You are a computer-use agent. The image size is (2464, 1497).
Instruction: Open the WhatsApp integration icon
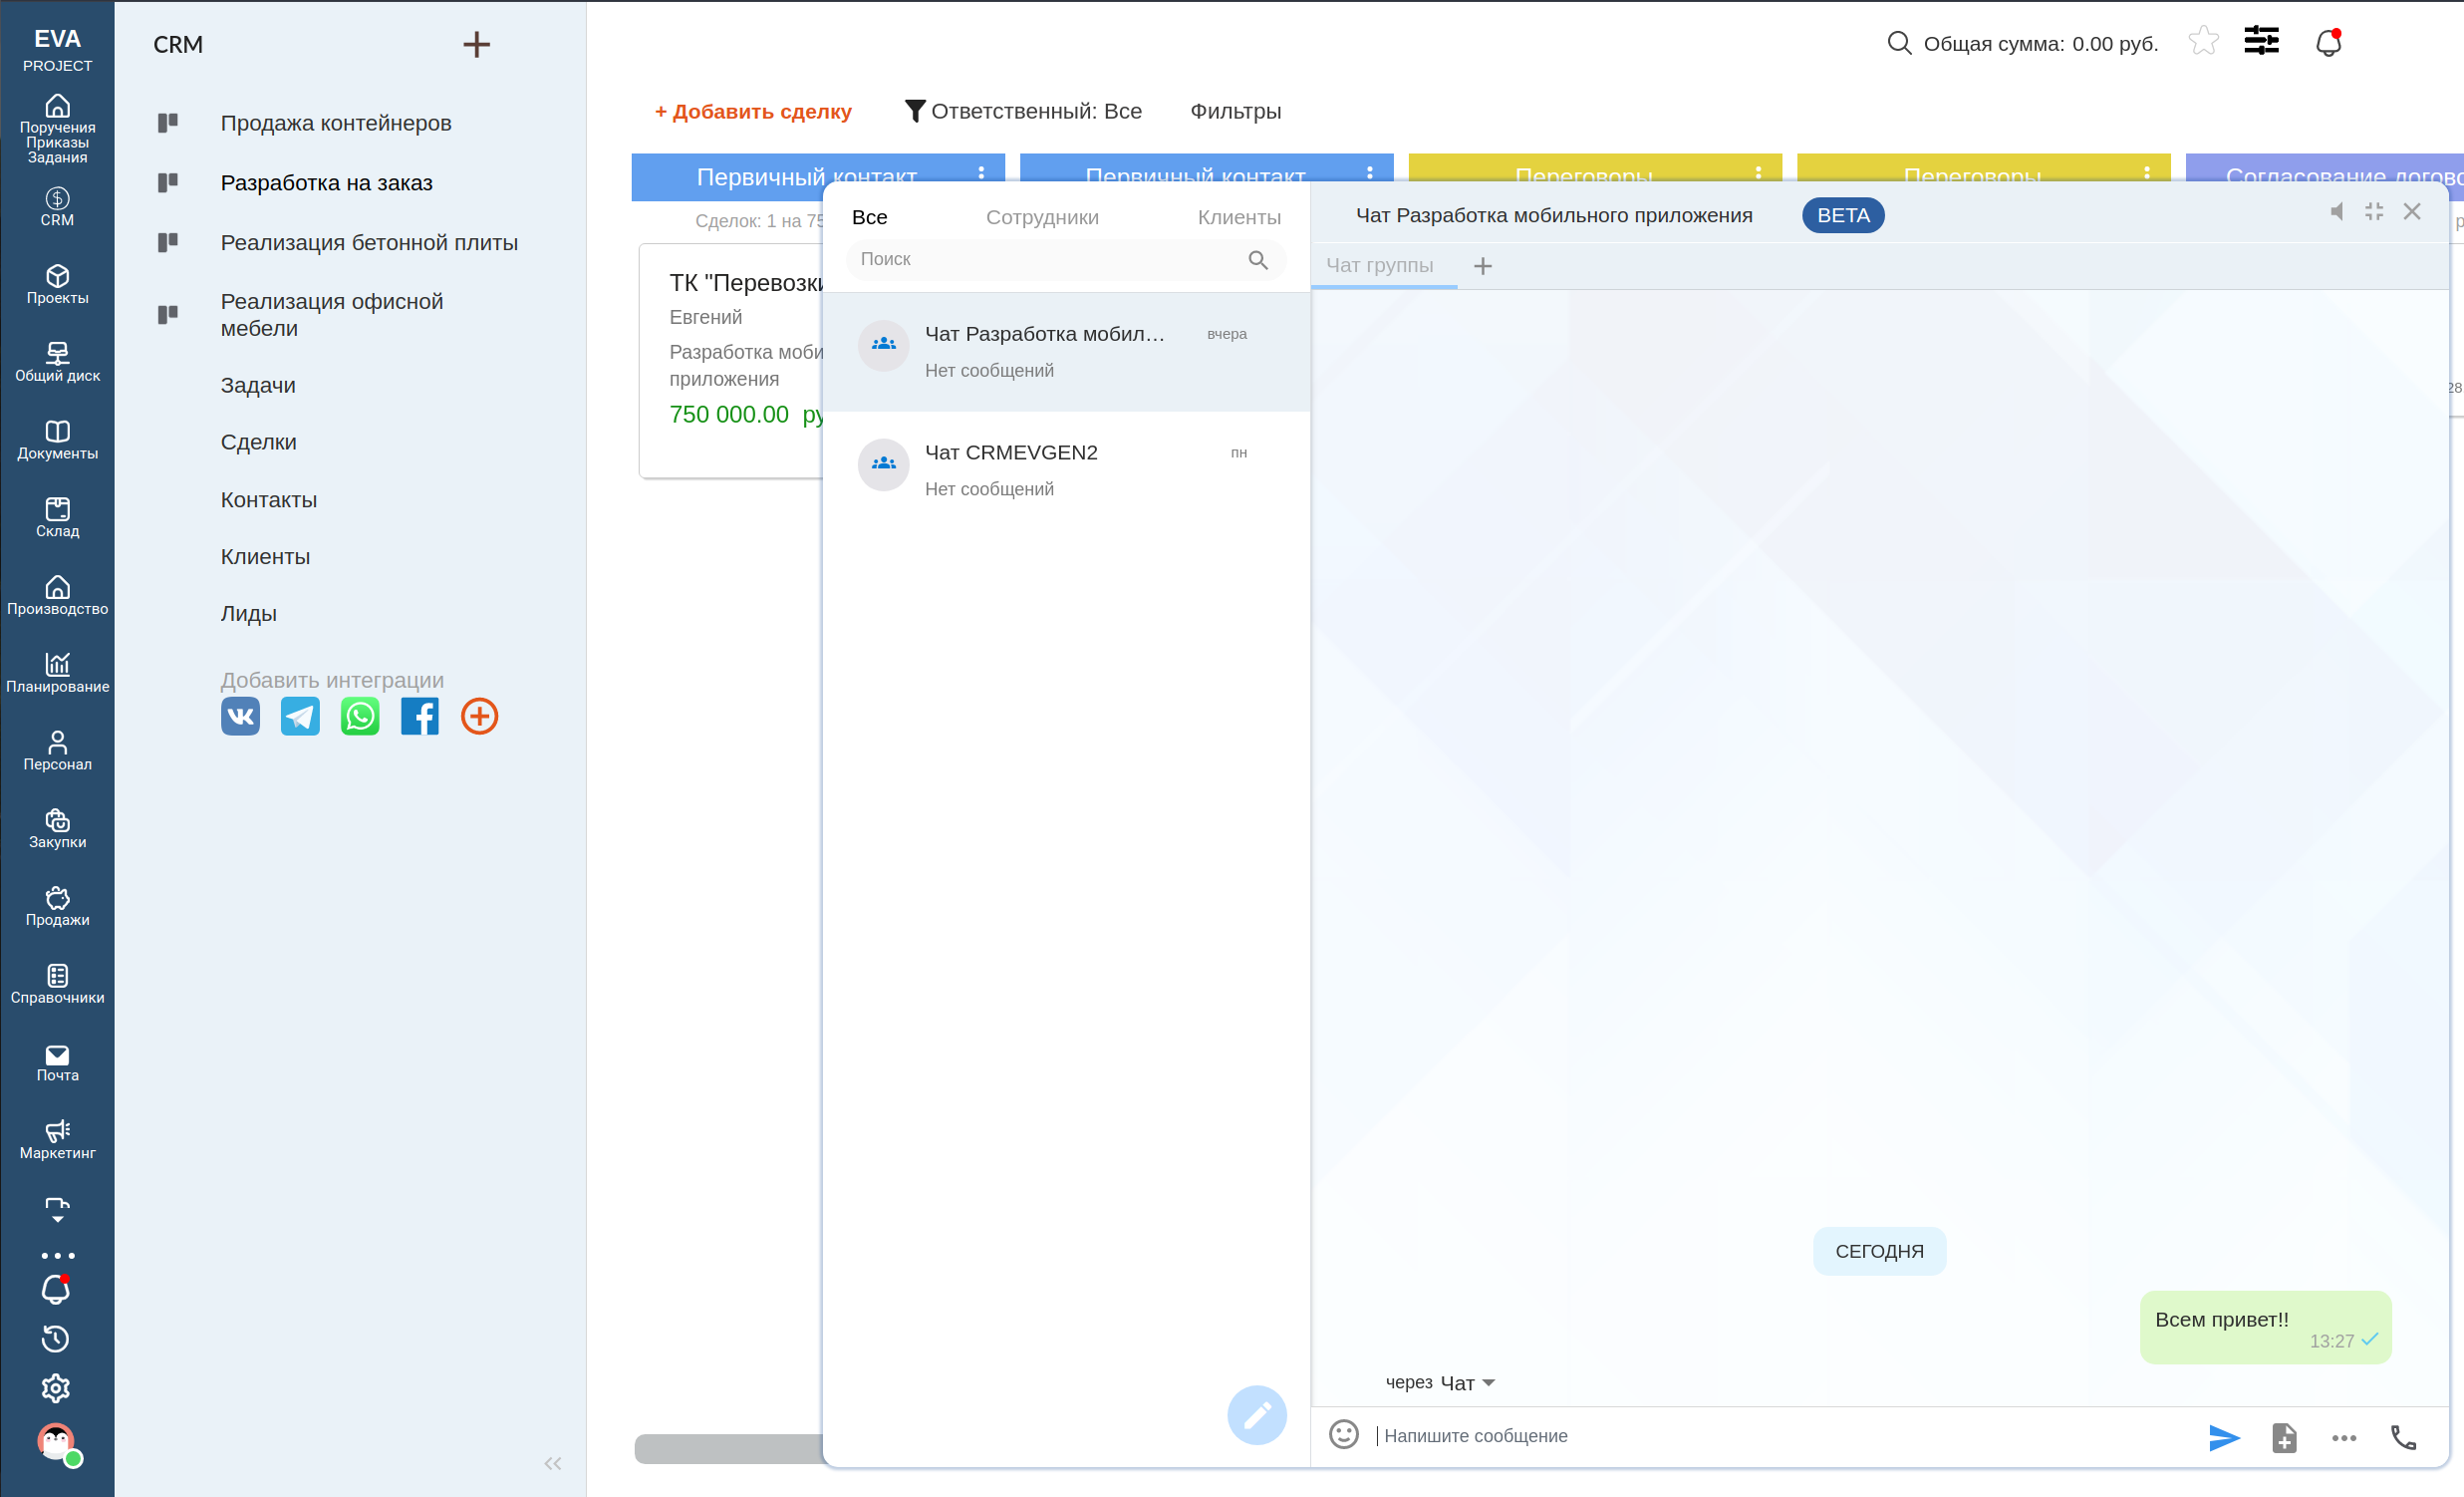tap(359, 716)
